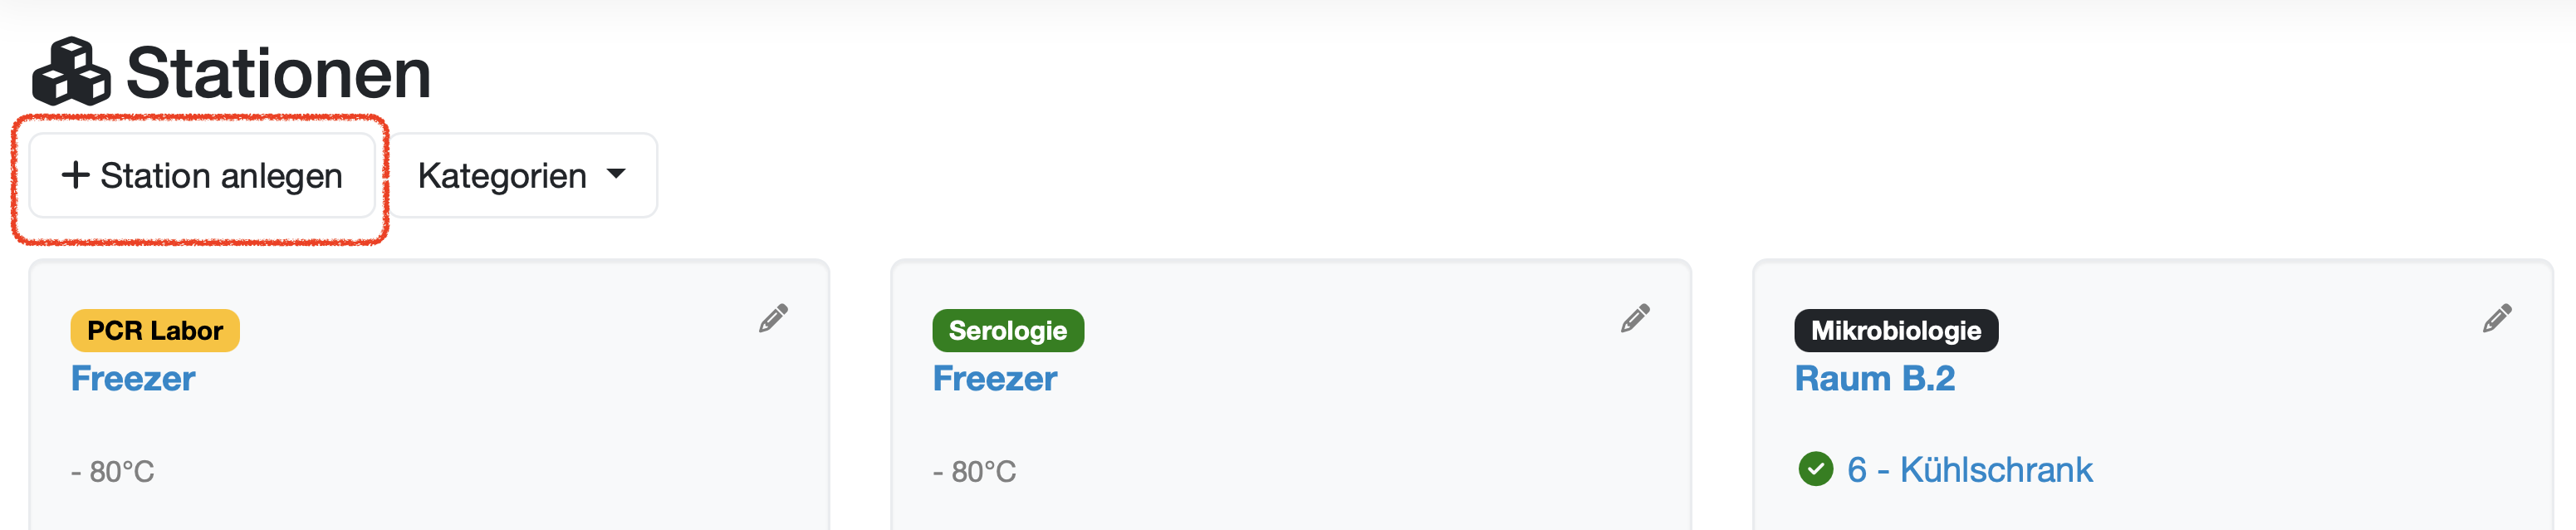Select the black Mikrobiologie category badge
The image size is (2576, 530).
[1895, 331]
